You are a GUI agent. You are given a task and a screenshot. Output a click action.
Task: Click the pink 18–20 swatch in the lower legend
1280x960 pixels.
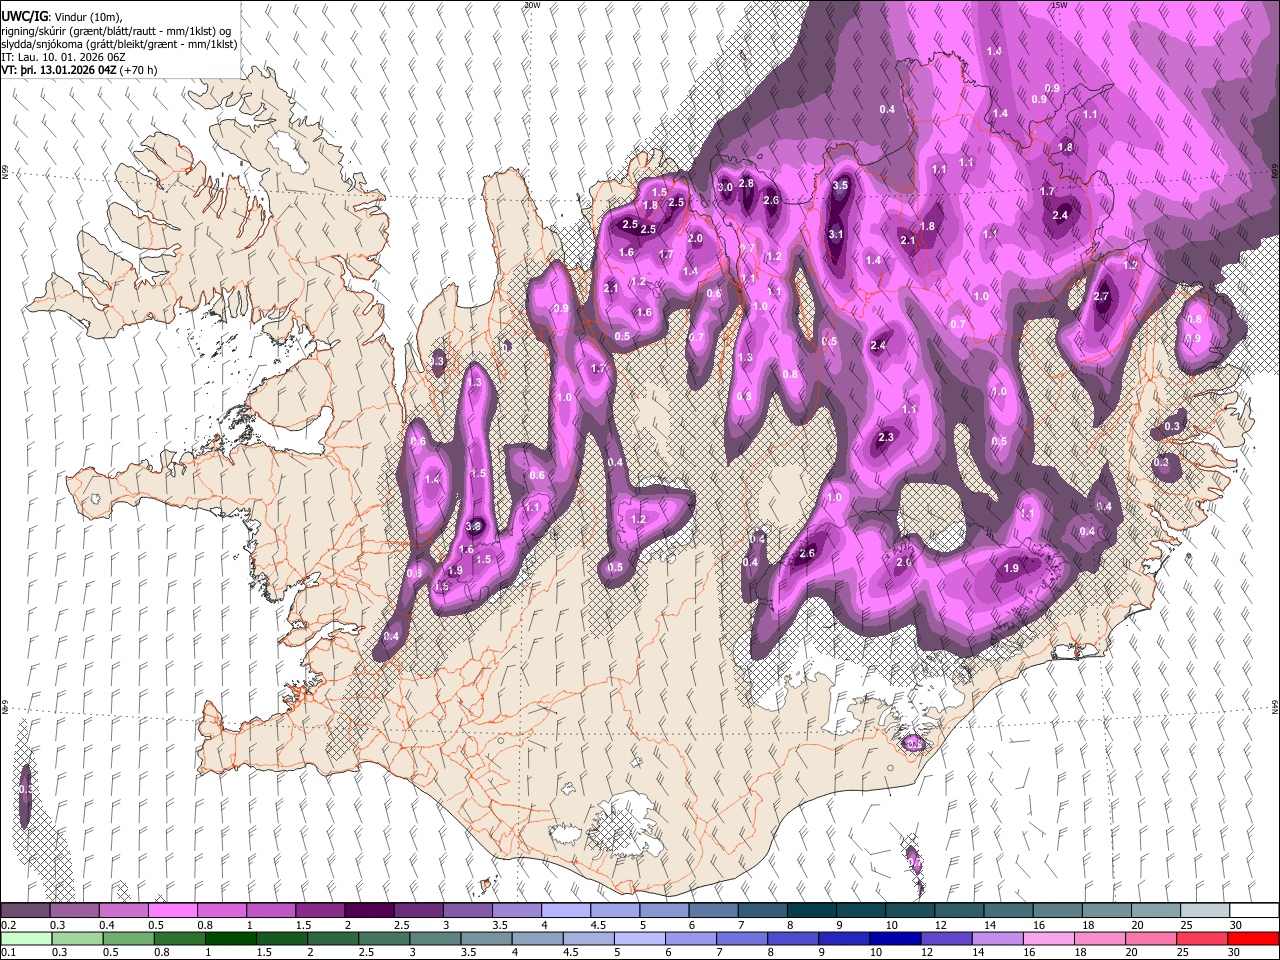[x=1098, y=939]
